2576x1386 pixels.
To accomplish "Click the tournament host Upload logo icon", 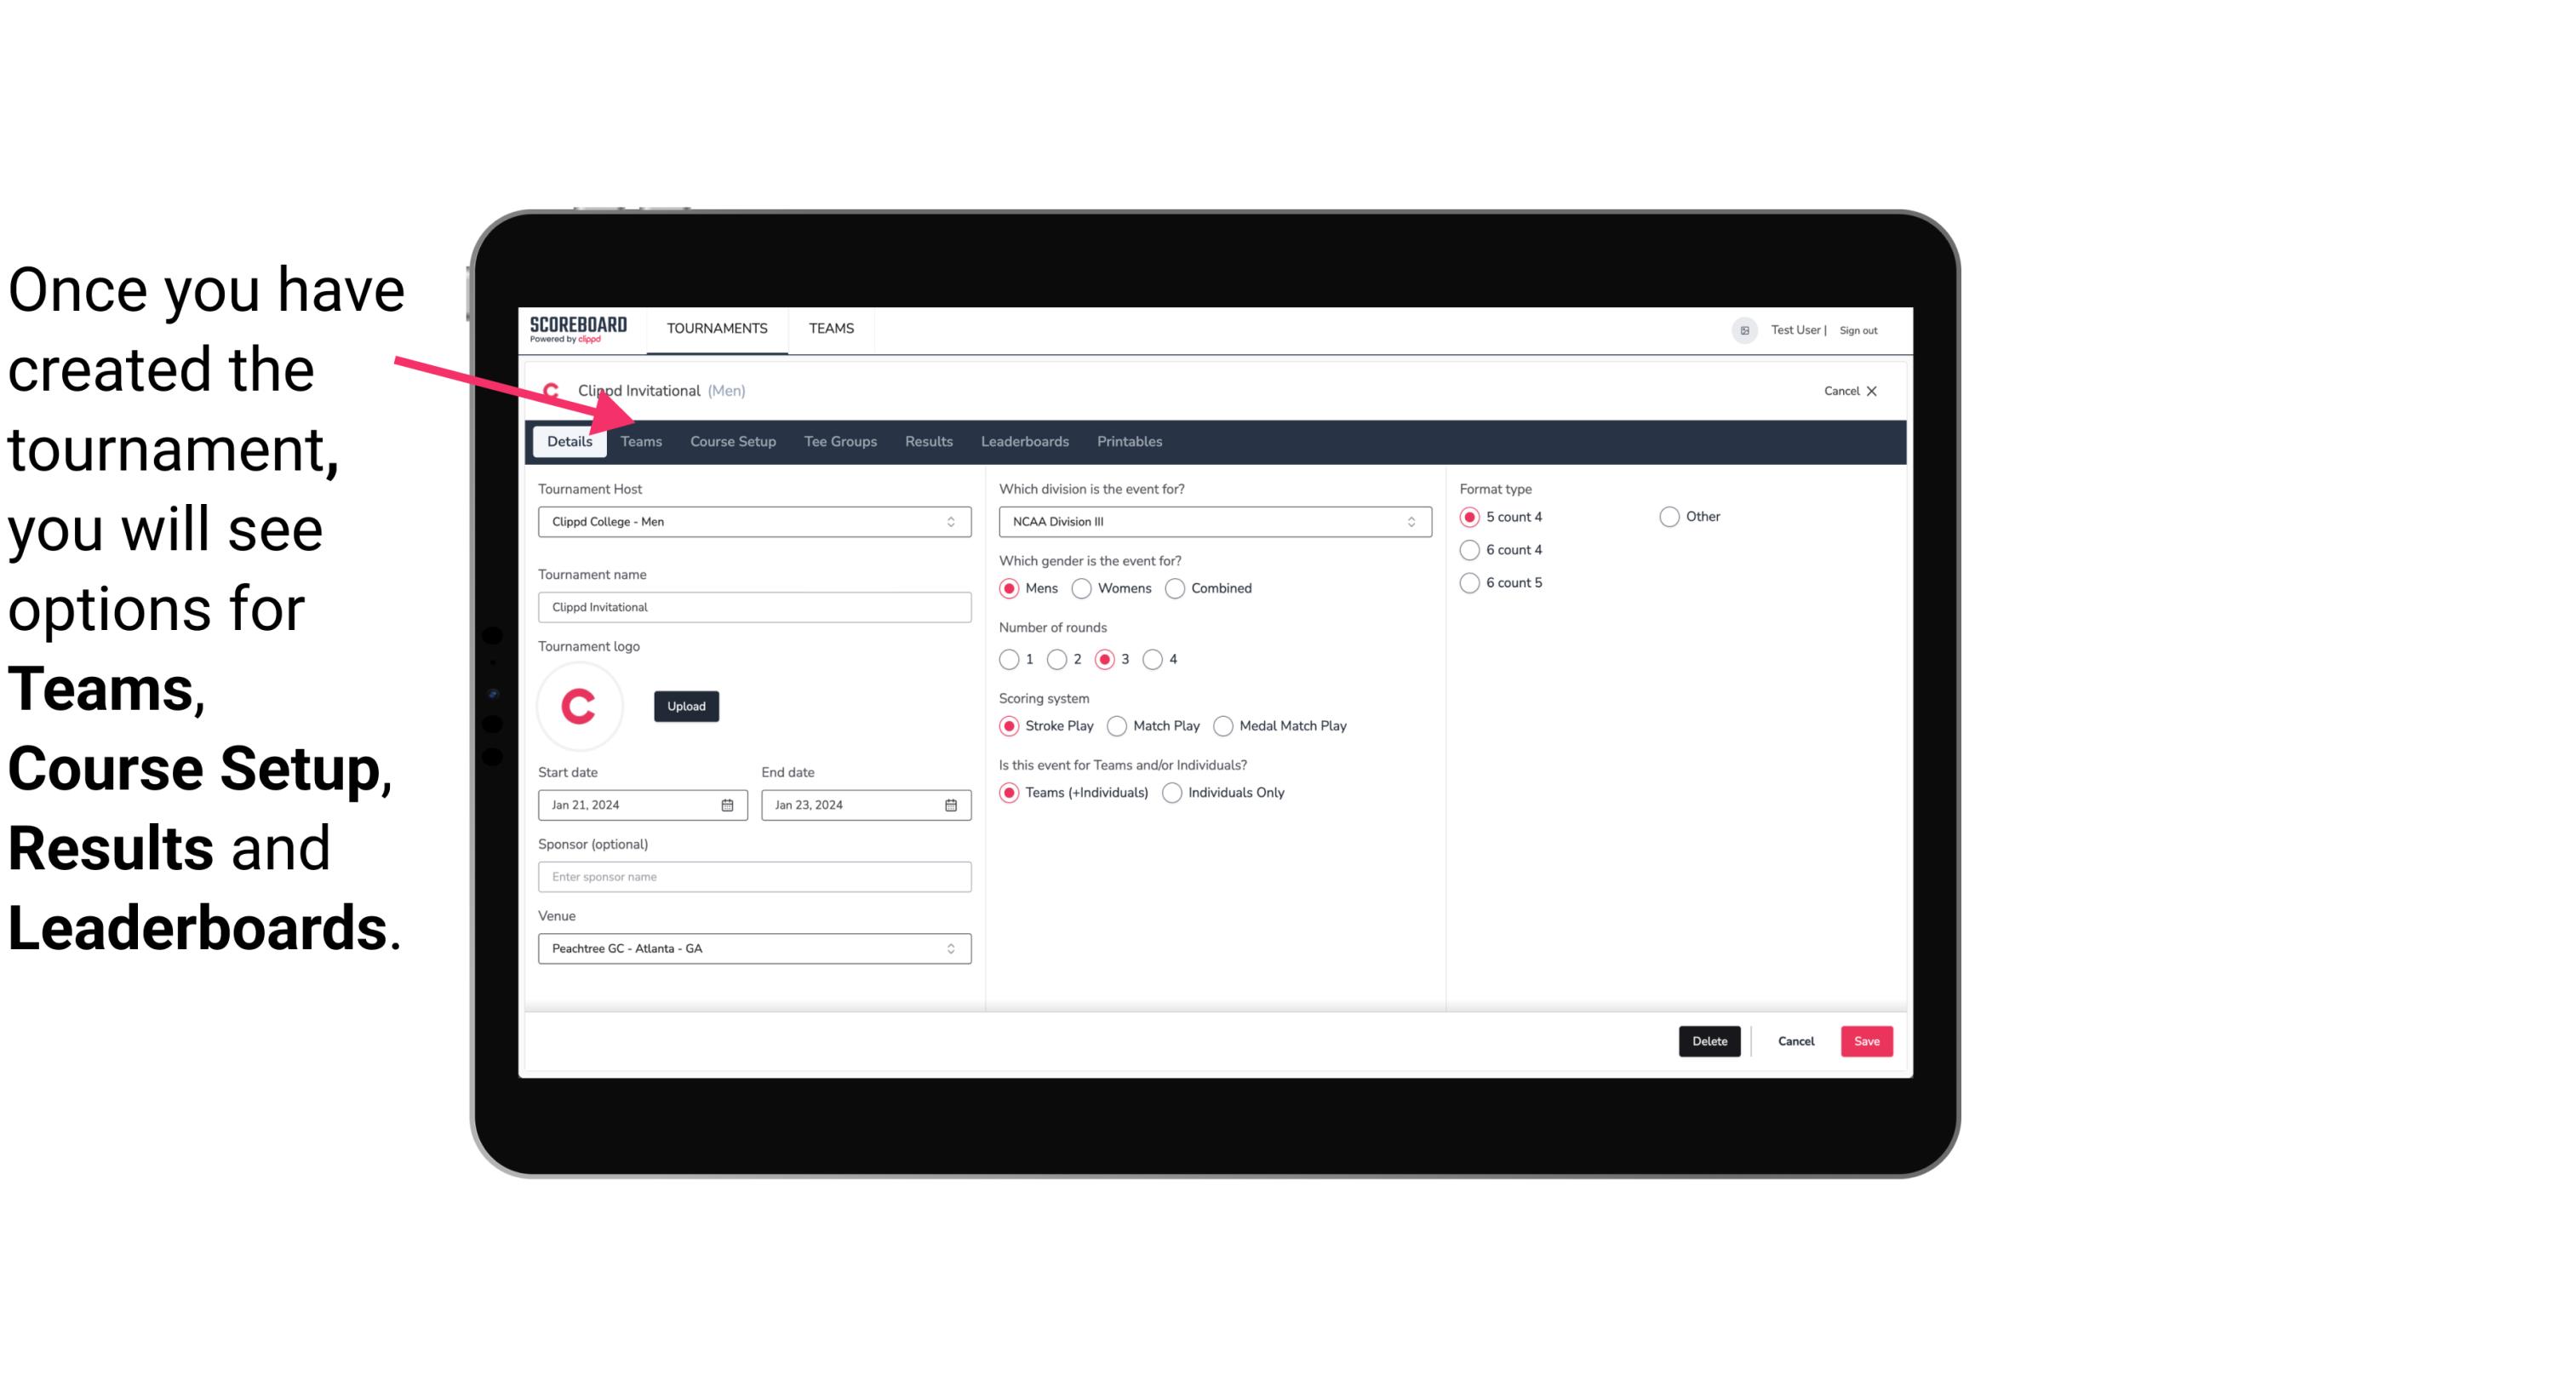I will 686,705.
